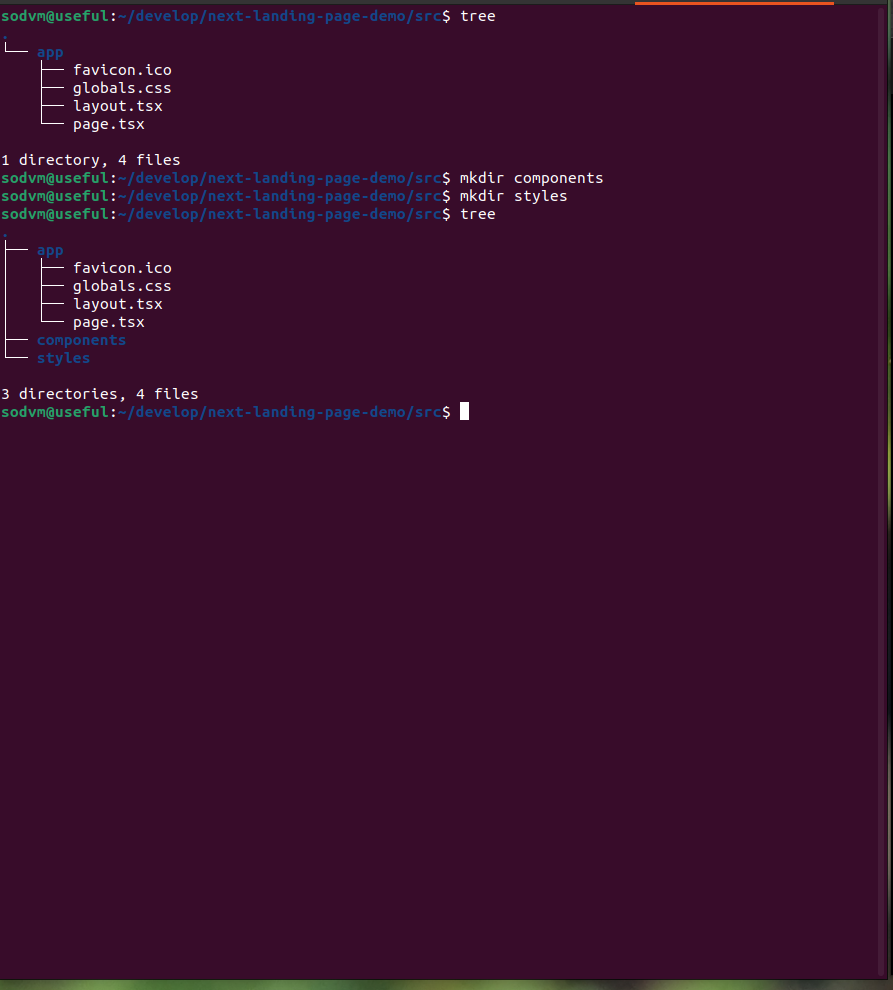Select globals.css in the first tree listing
This screenshot has height=990, width=893.
tap(121, 87)
